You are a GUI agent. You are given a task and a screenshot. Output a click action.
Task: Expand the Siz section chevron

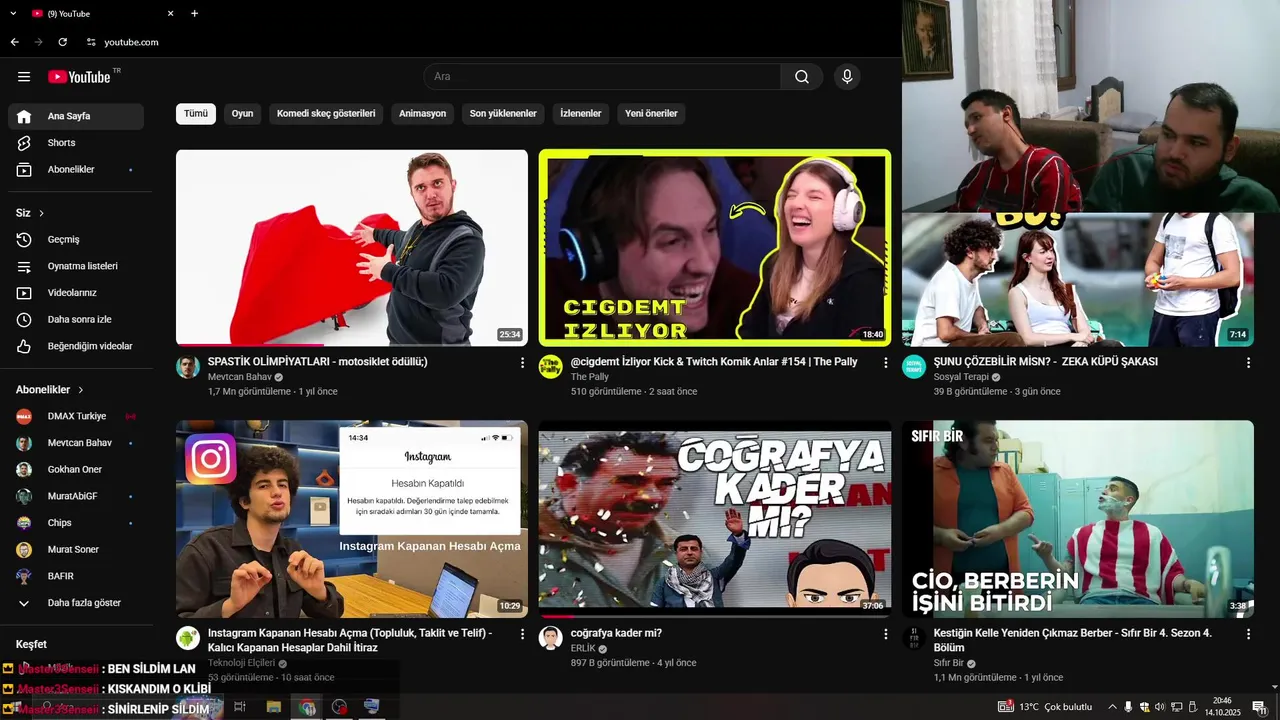41,213
